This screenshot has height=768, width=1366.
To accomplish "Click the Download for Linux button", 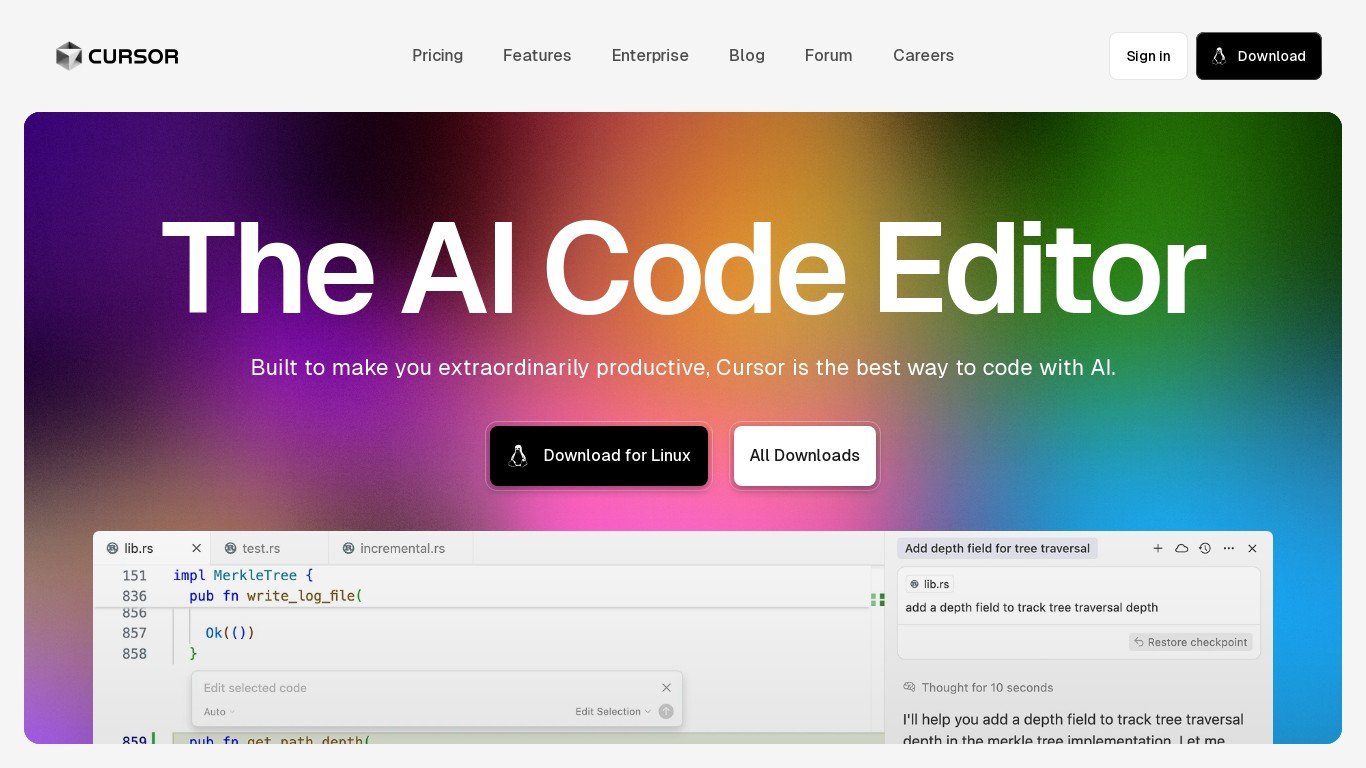I will pyautogui.click(x=599, y=456).
